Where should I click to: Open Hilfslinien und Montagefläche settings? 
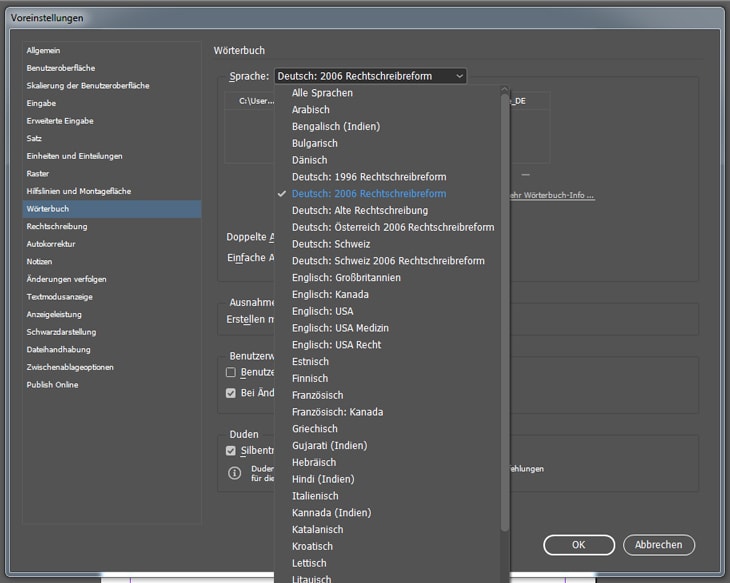click(x=79, y=191)
